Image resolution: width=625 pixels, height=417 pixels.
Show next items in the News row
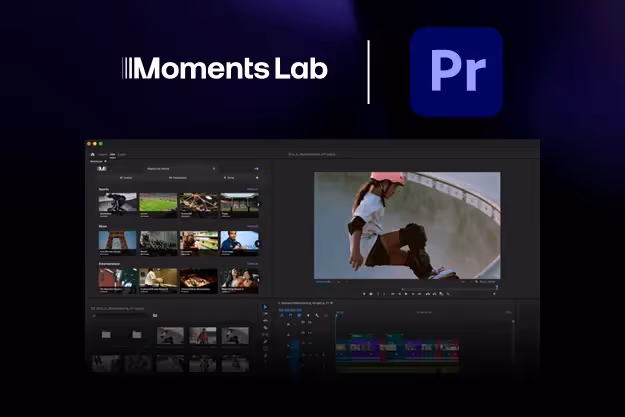[258, 243]
